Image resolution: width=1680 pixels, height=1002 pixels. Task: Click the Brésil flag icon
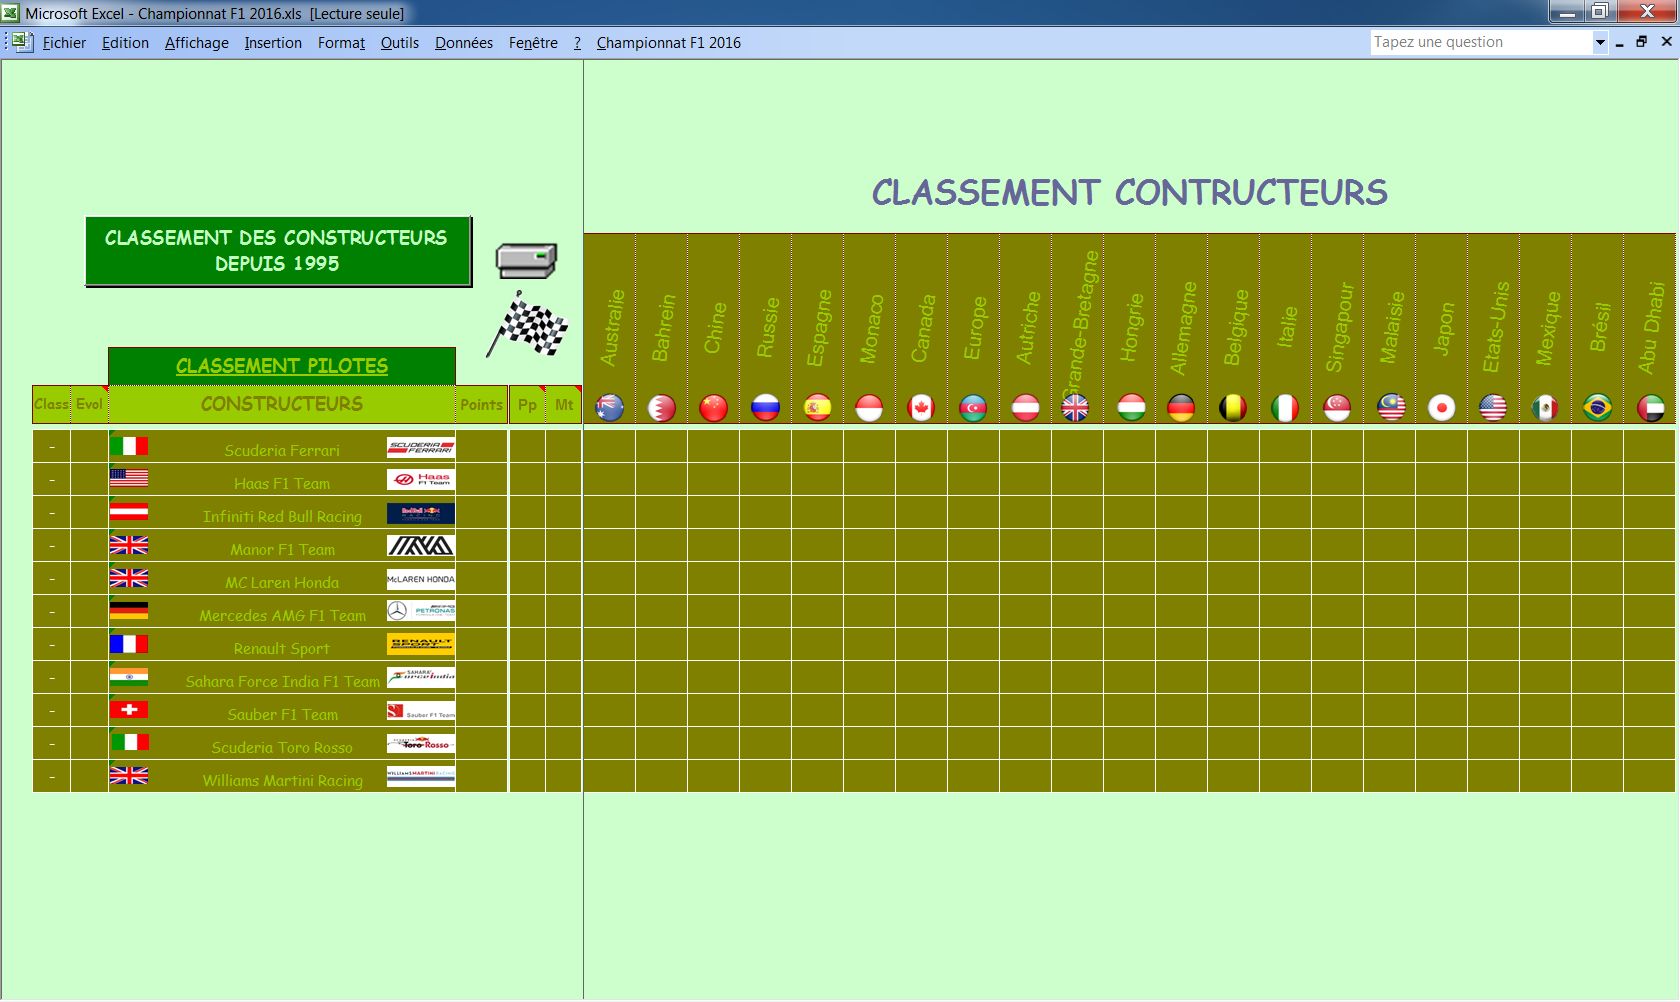pyautogui.click(x=1598, y=408)
